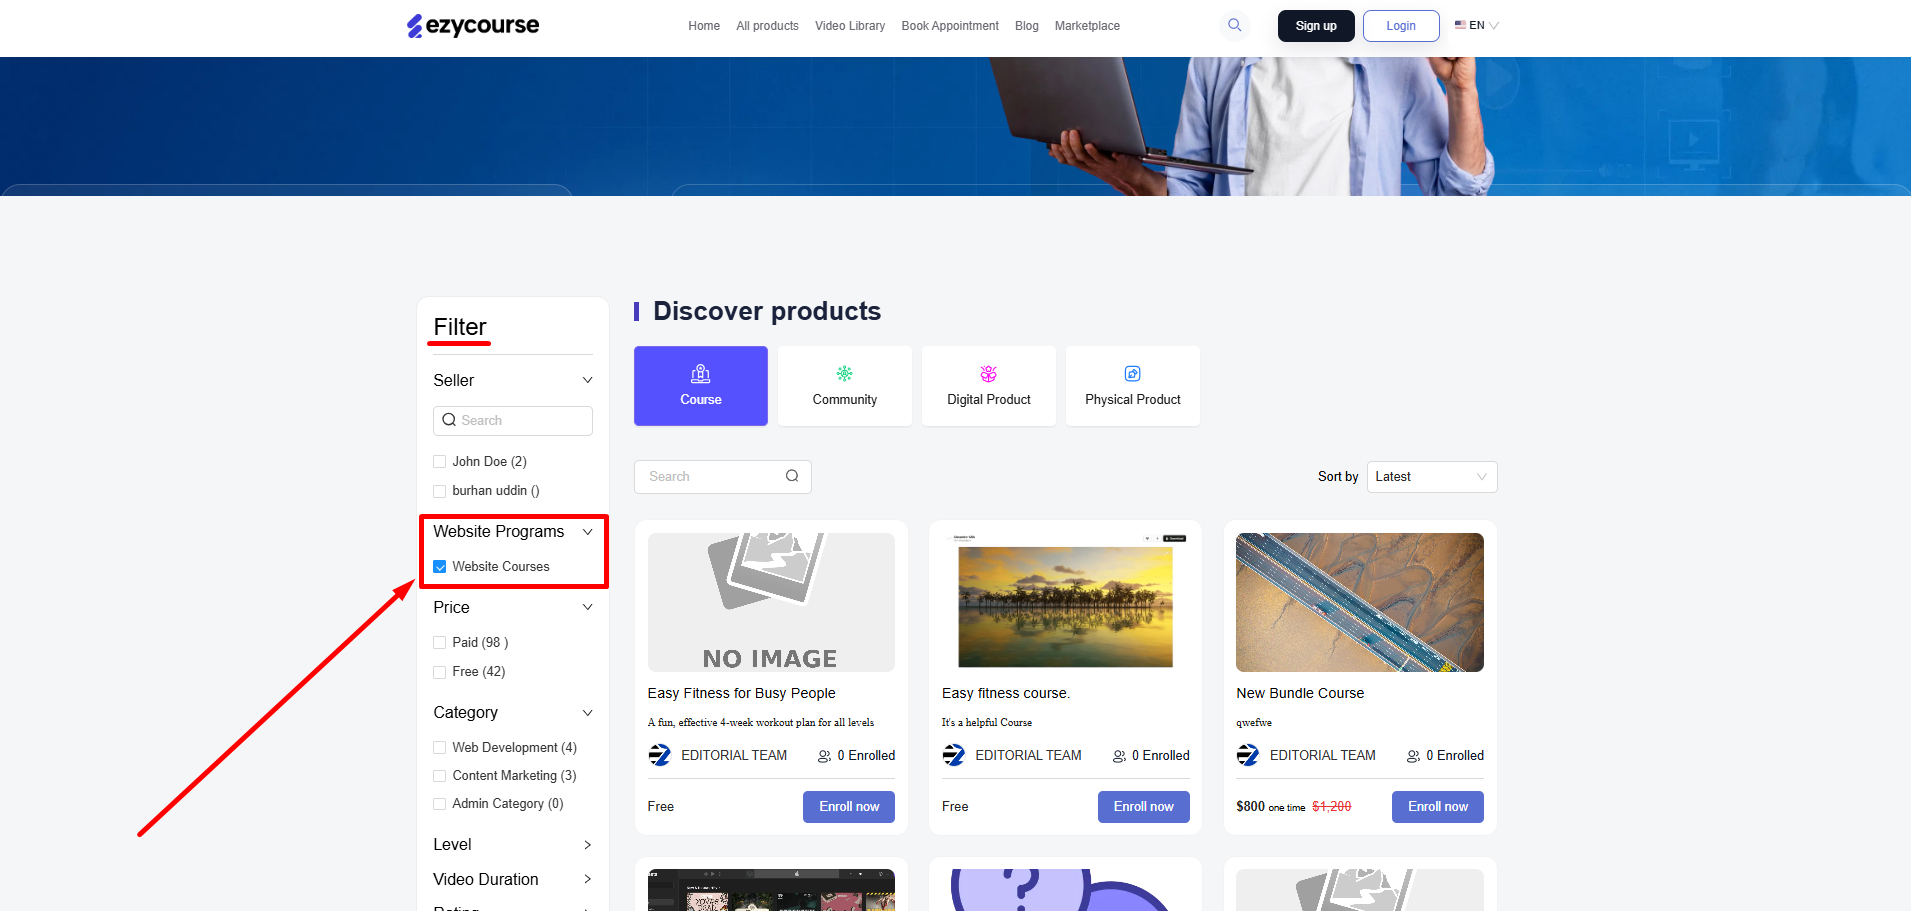
Task: Go to Home in navigation
Action: (704, 26)
